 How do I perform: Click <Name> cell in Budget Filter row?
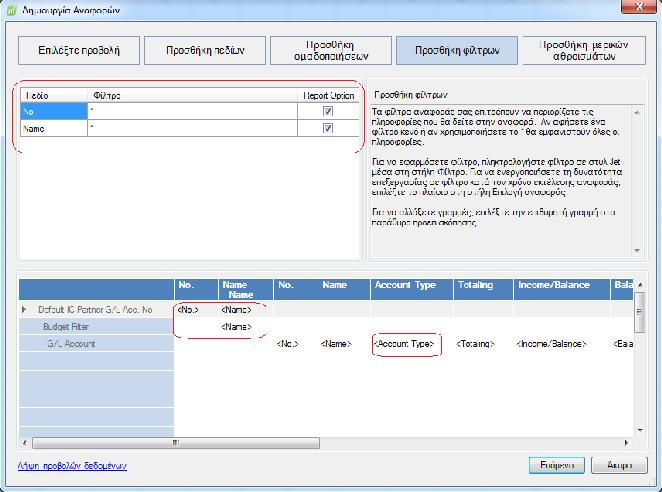click(236, 326)
